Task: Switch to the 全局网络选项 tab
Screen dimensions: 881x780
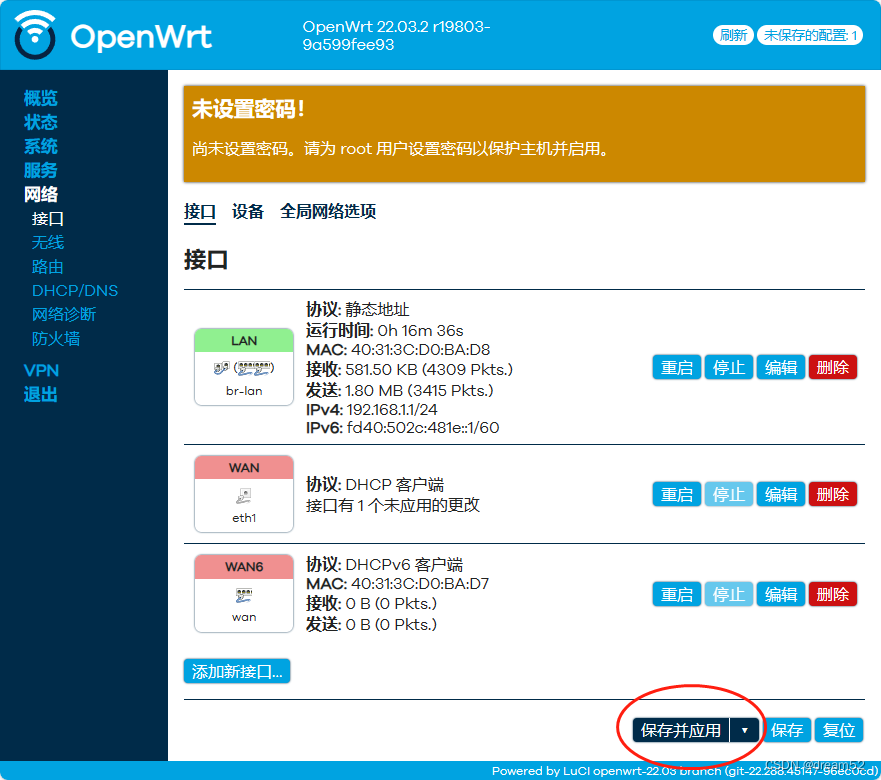Action: [x=328, y=212]
